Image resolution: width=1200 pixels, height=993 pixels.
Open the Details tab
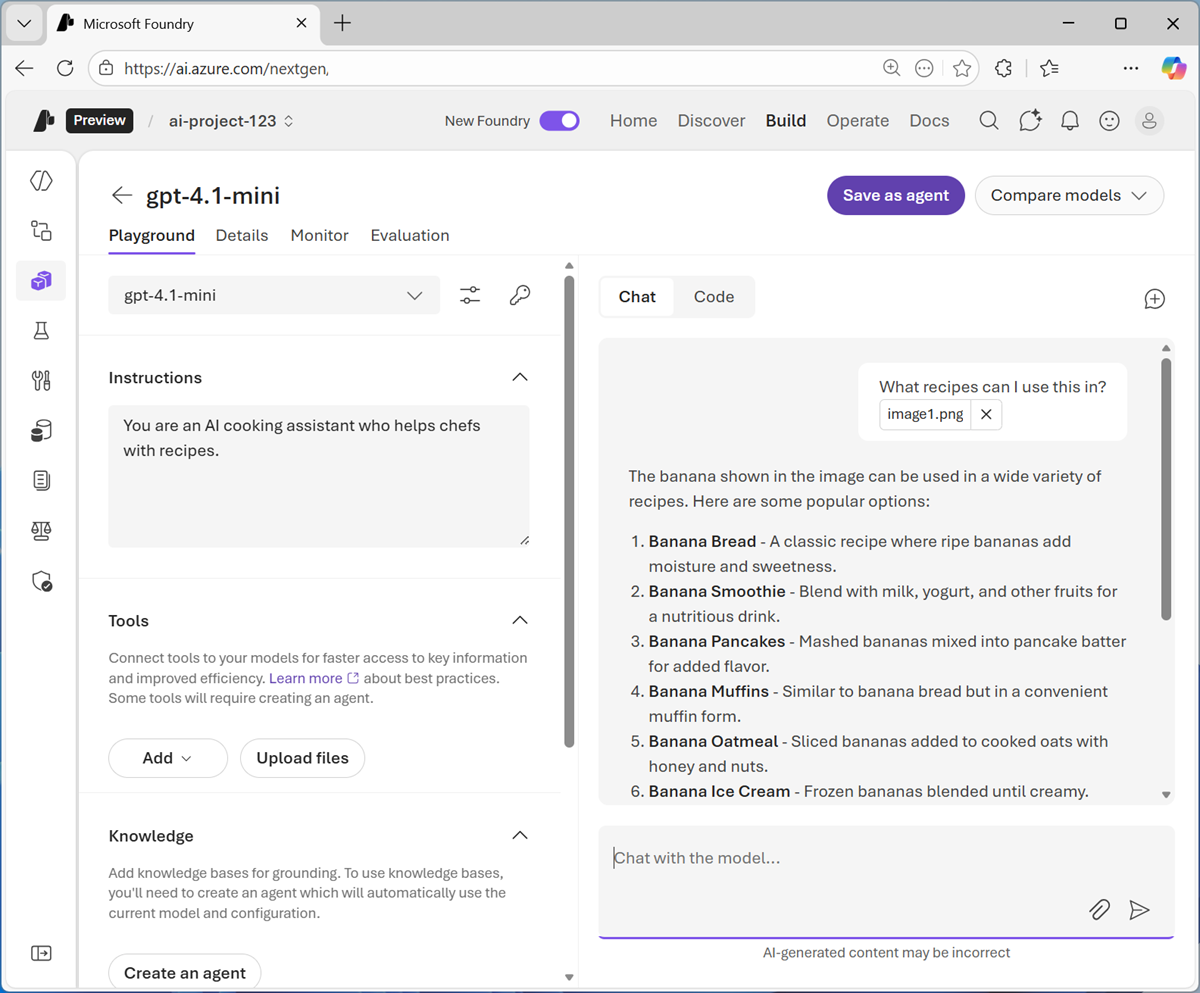(x=242, y=235)
